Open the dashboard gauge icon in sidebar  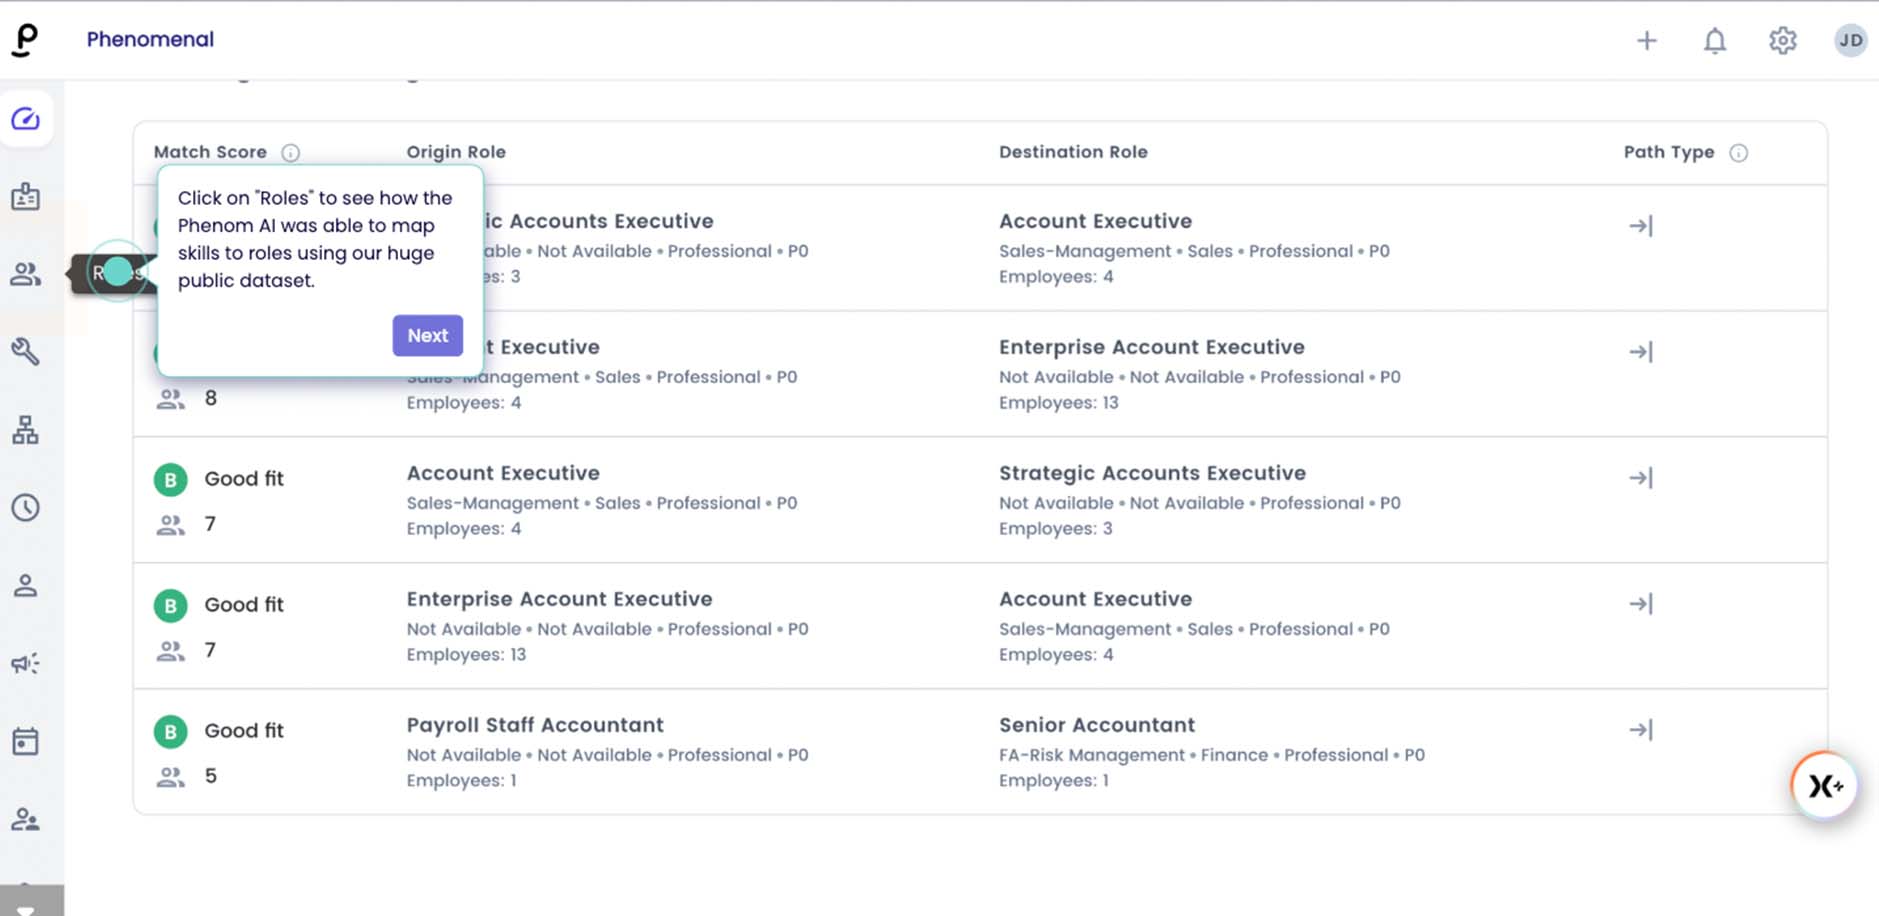pyautogui.click(x=26, y=119)
